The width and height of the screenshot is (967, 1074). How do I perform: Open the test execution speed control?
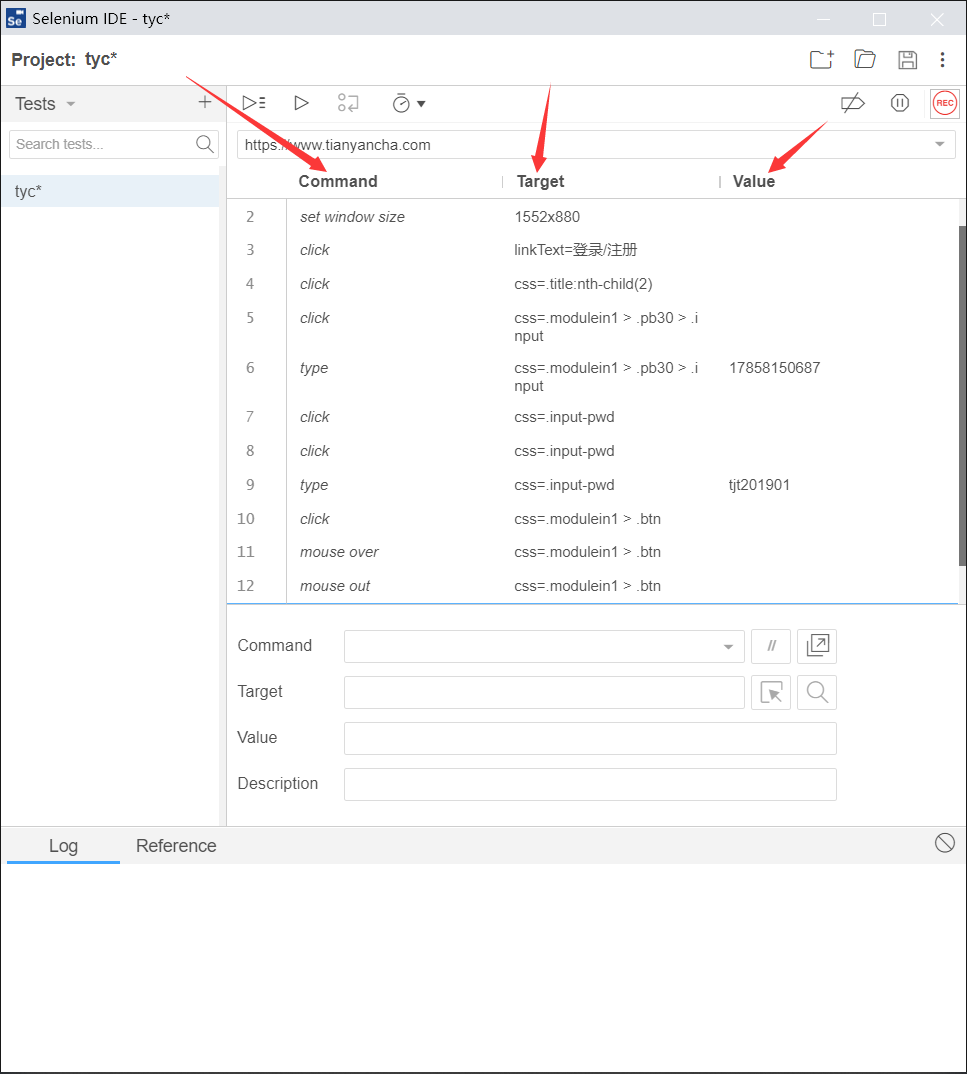coord(408,103)
